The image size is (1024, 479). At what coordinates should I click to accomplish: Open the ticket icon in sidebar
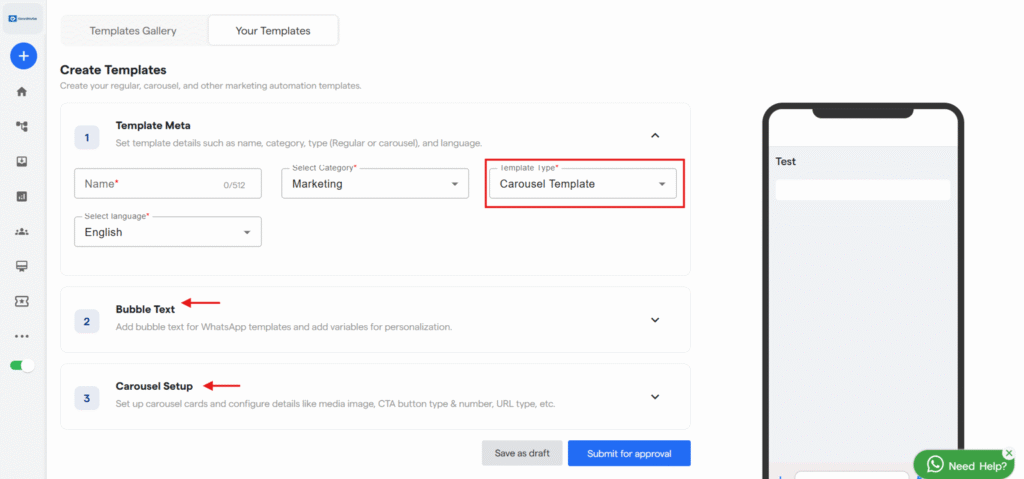[22, 301]
